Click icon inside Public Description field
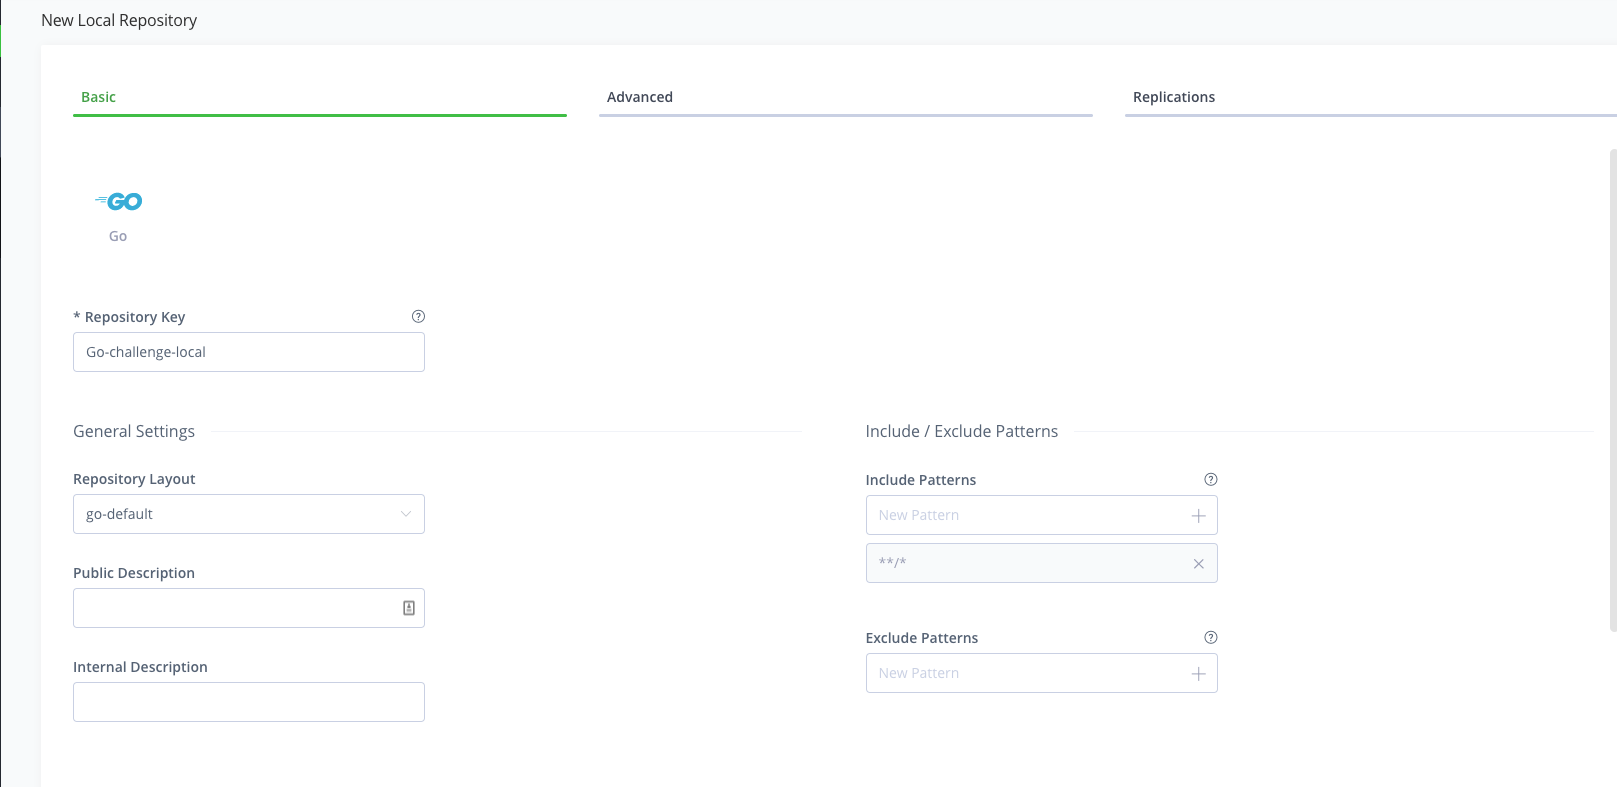 coord(409,608)
